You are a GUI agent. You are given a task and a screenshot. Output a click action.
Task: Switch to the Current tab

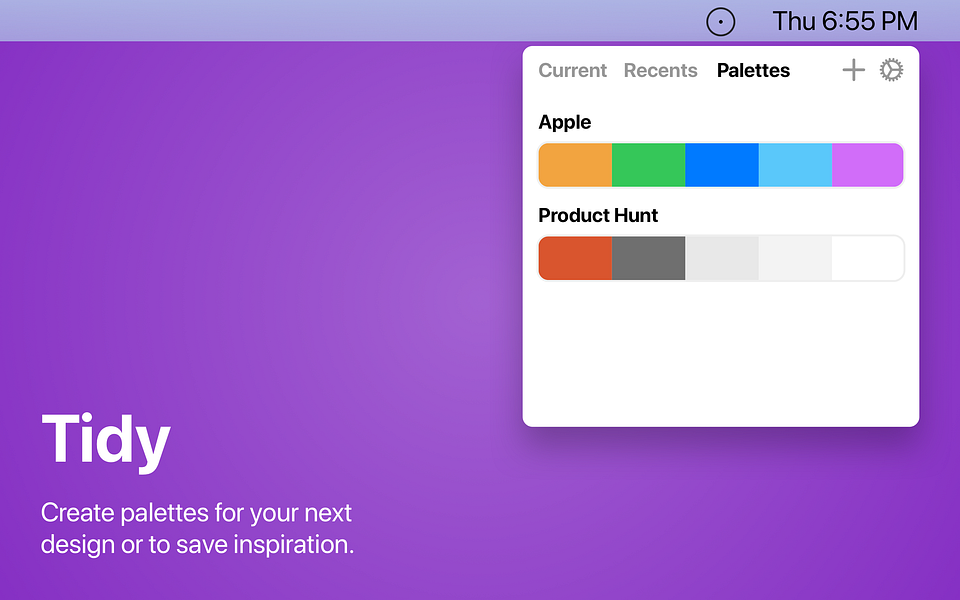[x=572, y=70]
